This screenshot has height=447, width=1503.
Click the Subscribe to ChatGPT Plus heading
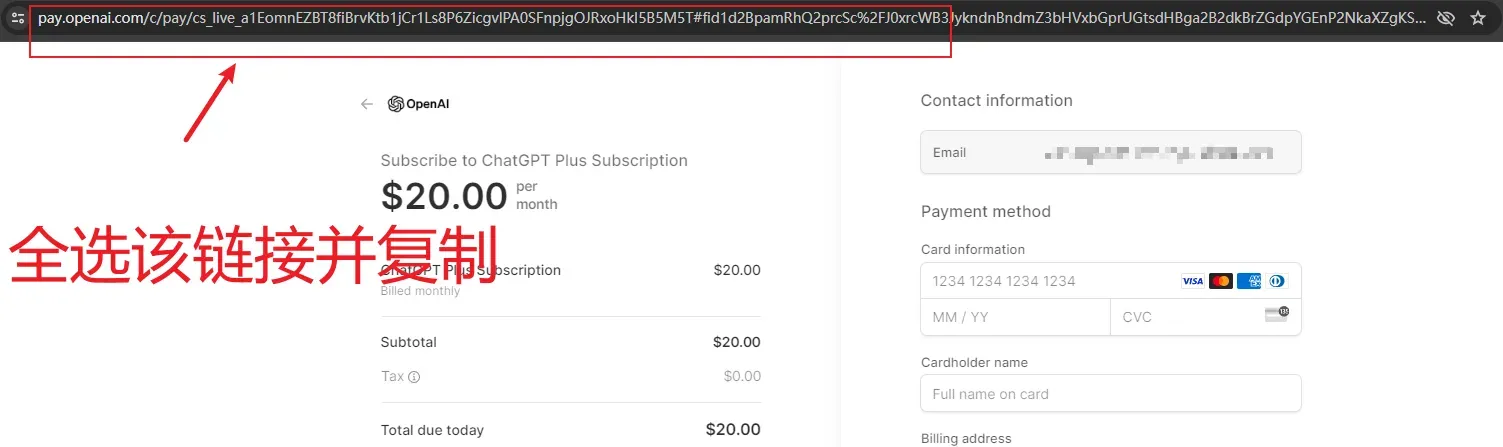[534, 160]
